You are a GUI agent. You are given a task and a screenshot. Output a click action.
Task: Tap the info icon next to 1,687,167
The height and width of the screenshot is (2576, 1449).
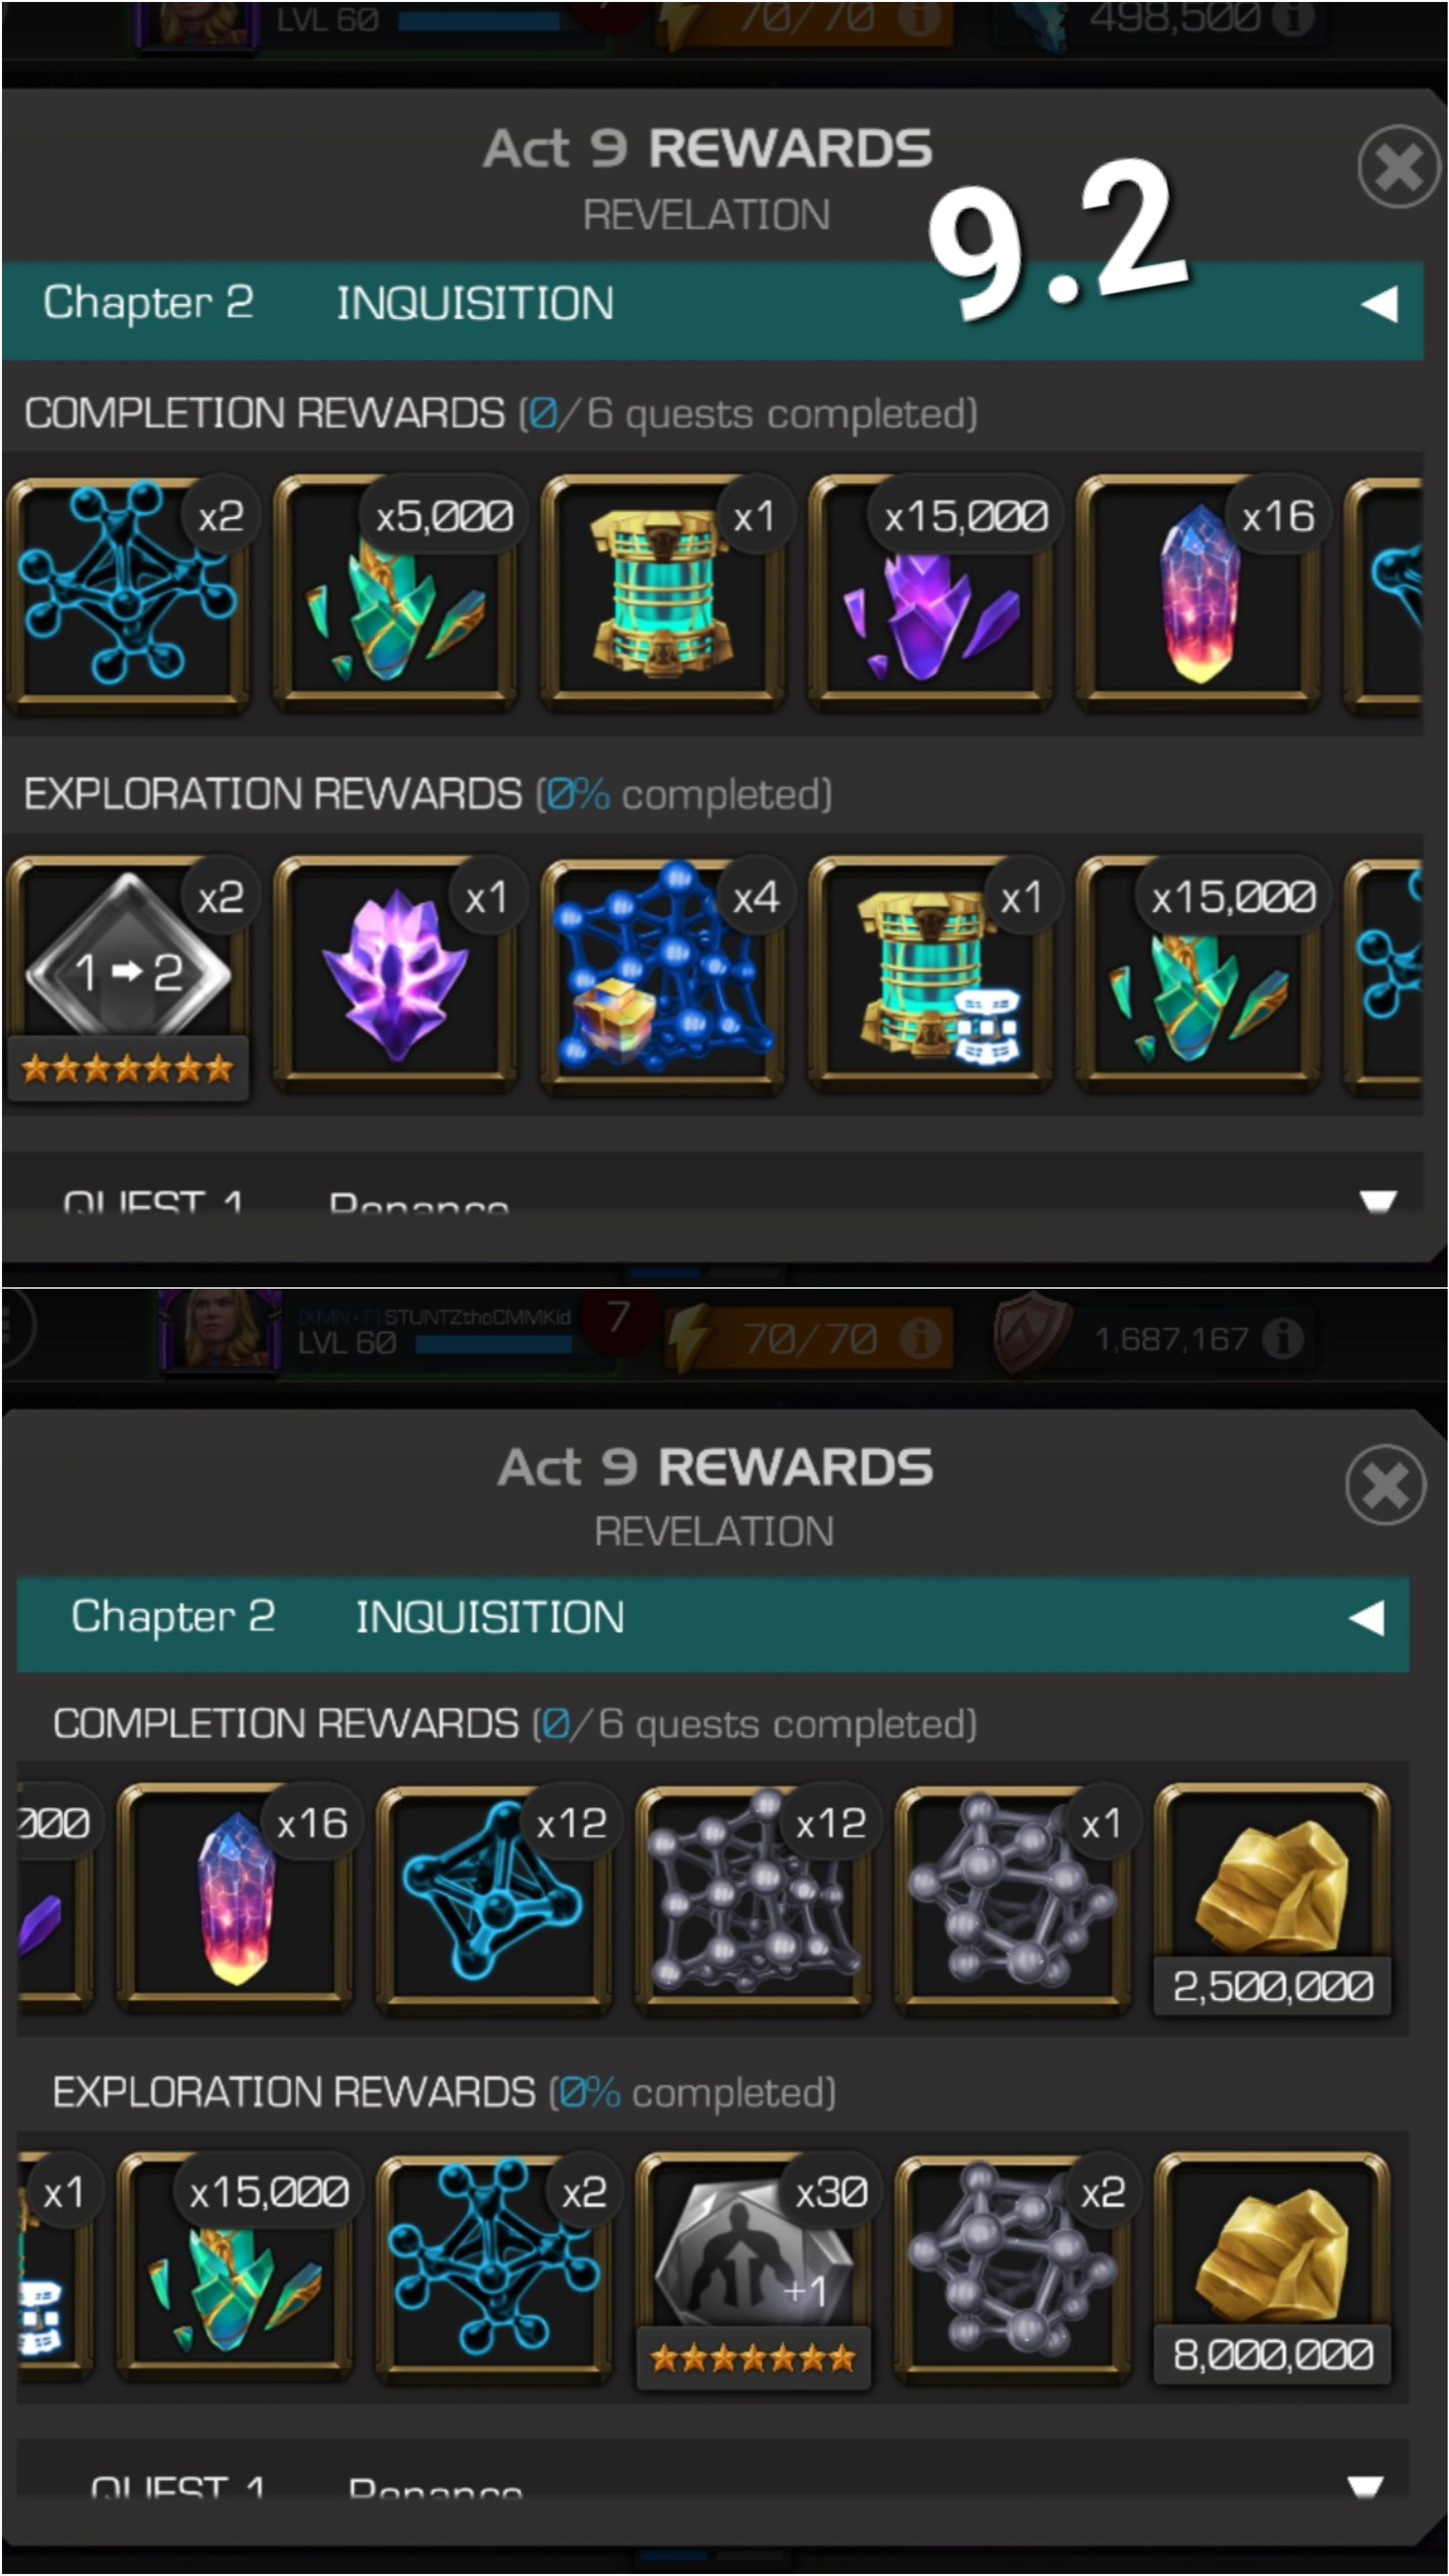(x=1283, y=1338)
